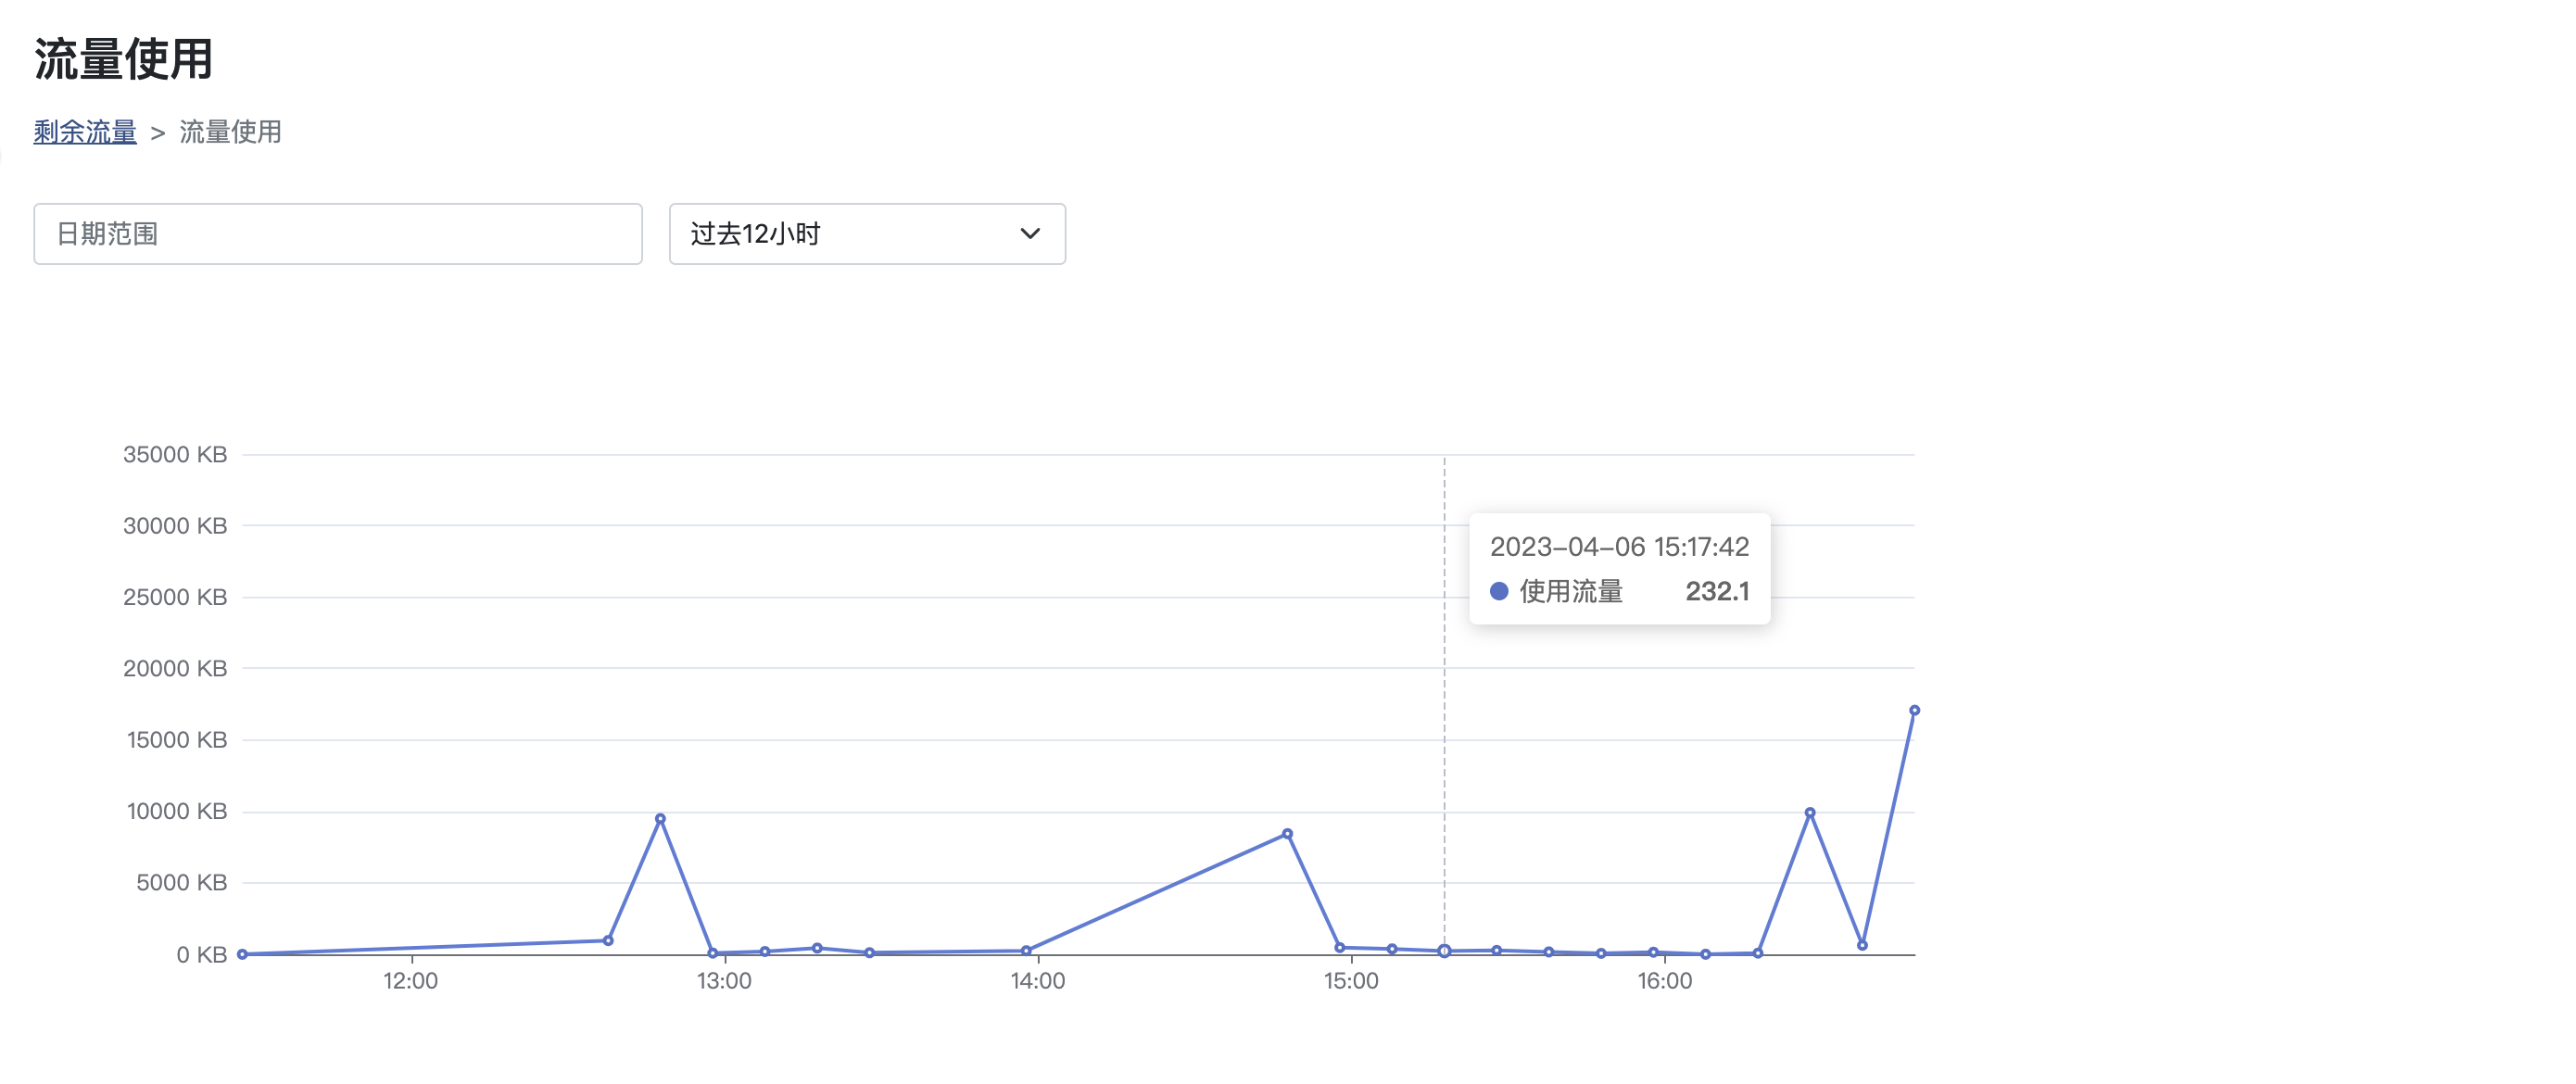Open the 过去12小时 time range dropdown

(866, 234)
